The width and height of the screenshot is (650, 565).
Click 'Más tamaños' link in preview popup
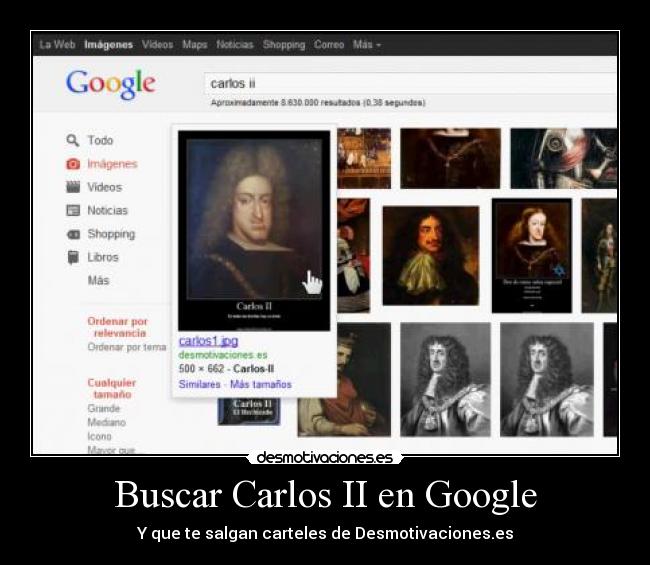tap(261, 384)
